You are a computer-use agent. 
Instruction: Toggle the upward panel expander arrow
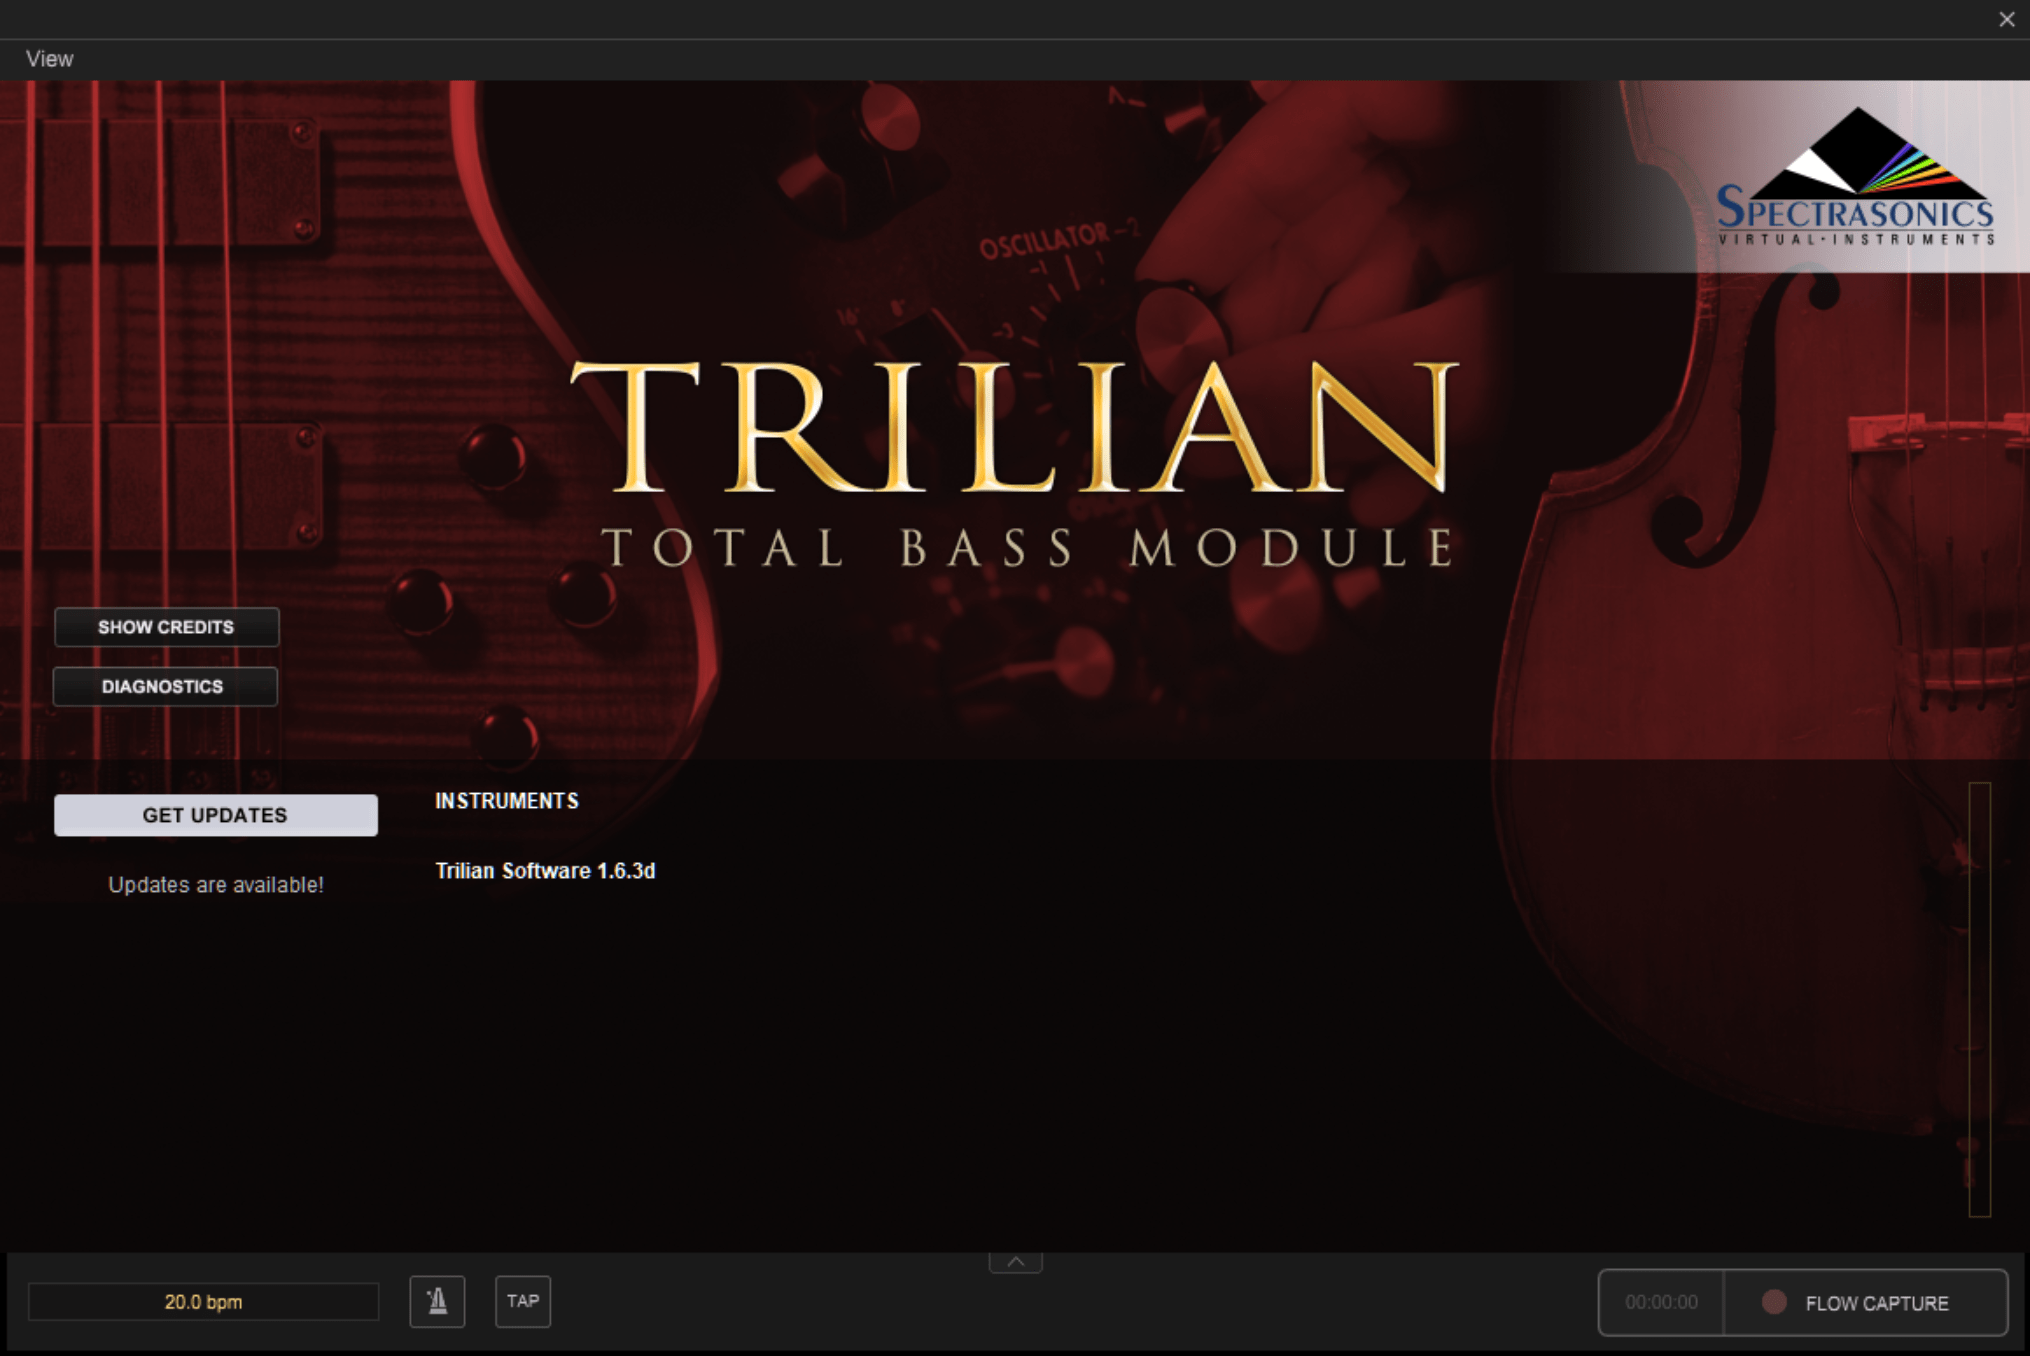pos(1017,1259)
